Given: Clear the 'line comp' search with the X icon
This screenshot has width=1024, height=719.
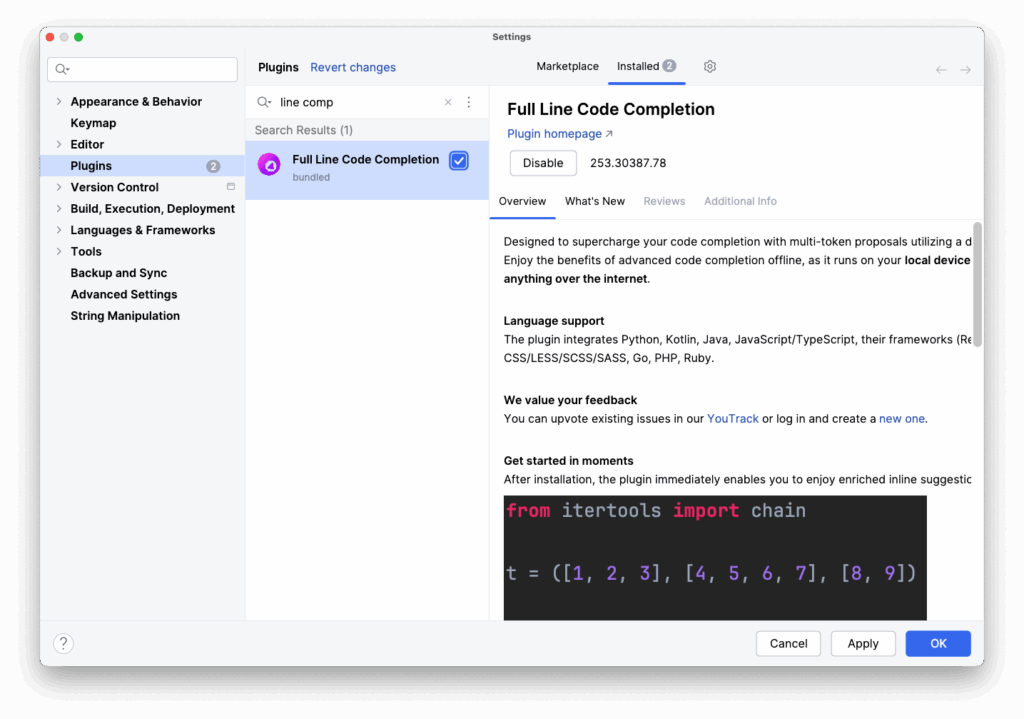Looking at the screenshot, I should [x=447, y=101].
